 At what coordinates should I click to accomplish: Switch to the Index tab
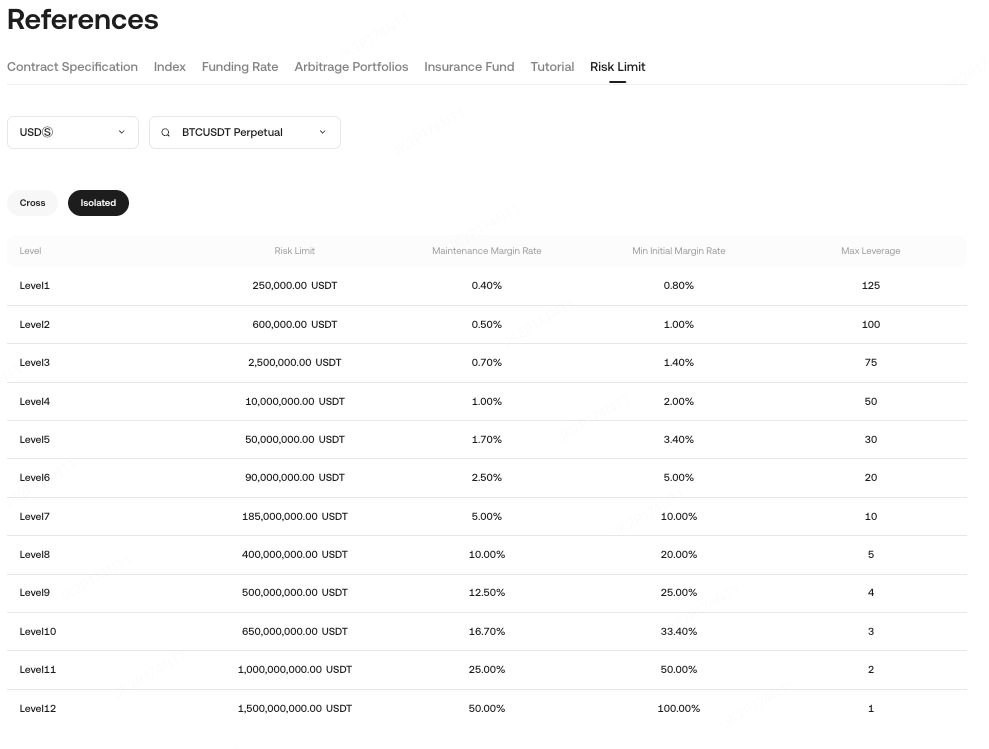[x=170, y=67]
